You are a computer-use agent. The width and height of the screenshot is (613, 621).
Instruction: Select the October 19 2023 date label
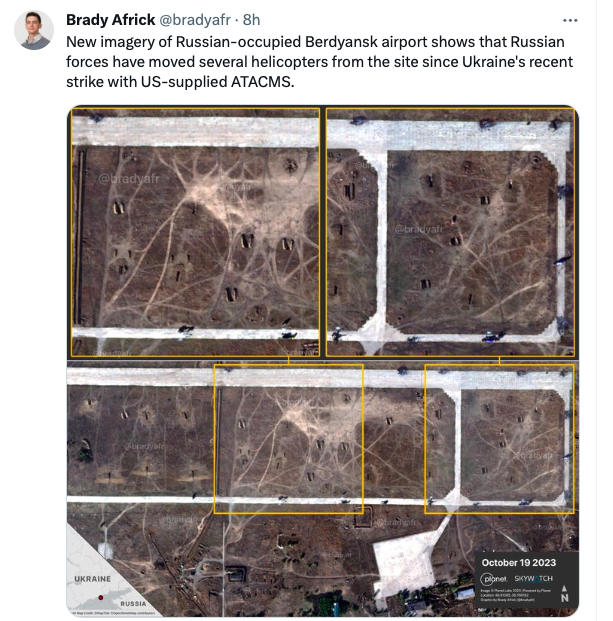pyautogui.click(x=519, y=563)
